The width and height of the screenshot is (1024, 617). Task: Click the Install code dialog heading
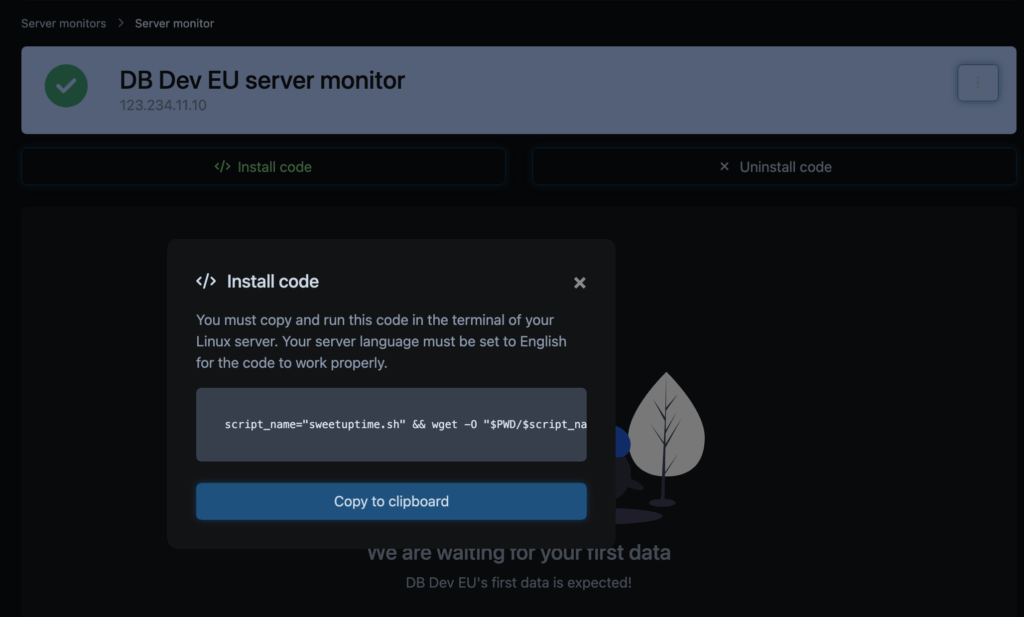click(x=273, y=282)
